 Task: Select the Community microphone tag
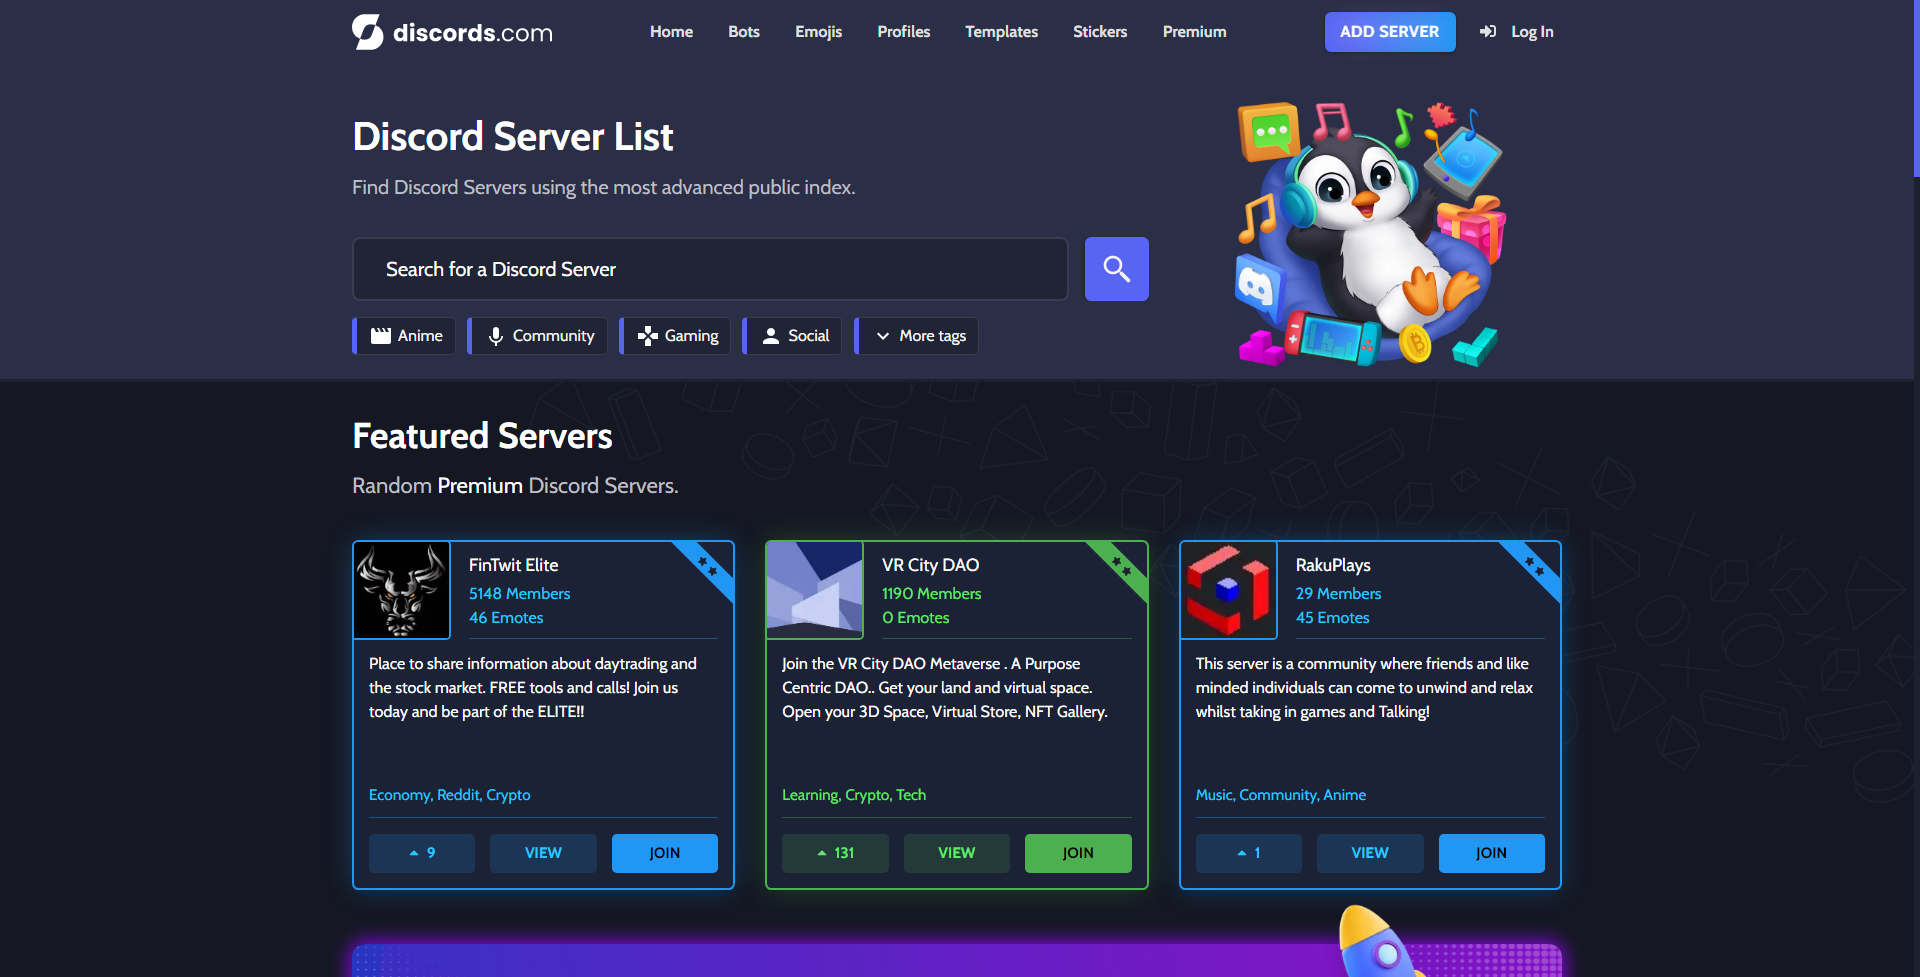click(540, 336)
